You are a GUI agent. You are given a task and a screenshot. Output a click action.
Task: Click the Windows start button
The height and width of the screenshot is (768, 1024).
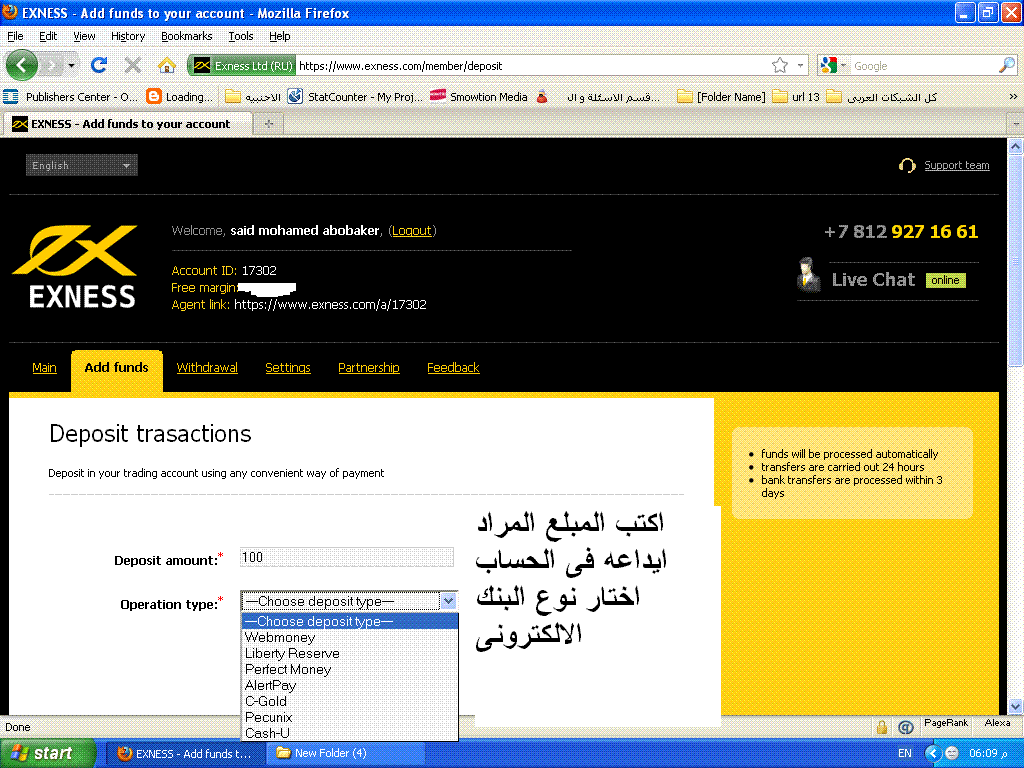pos(48,753)
